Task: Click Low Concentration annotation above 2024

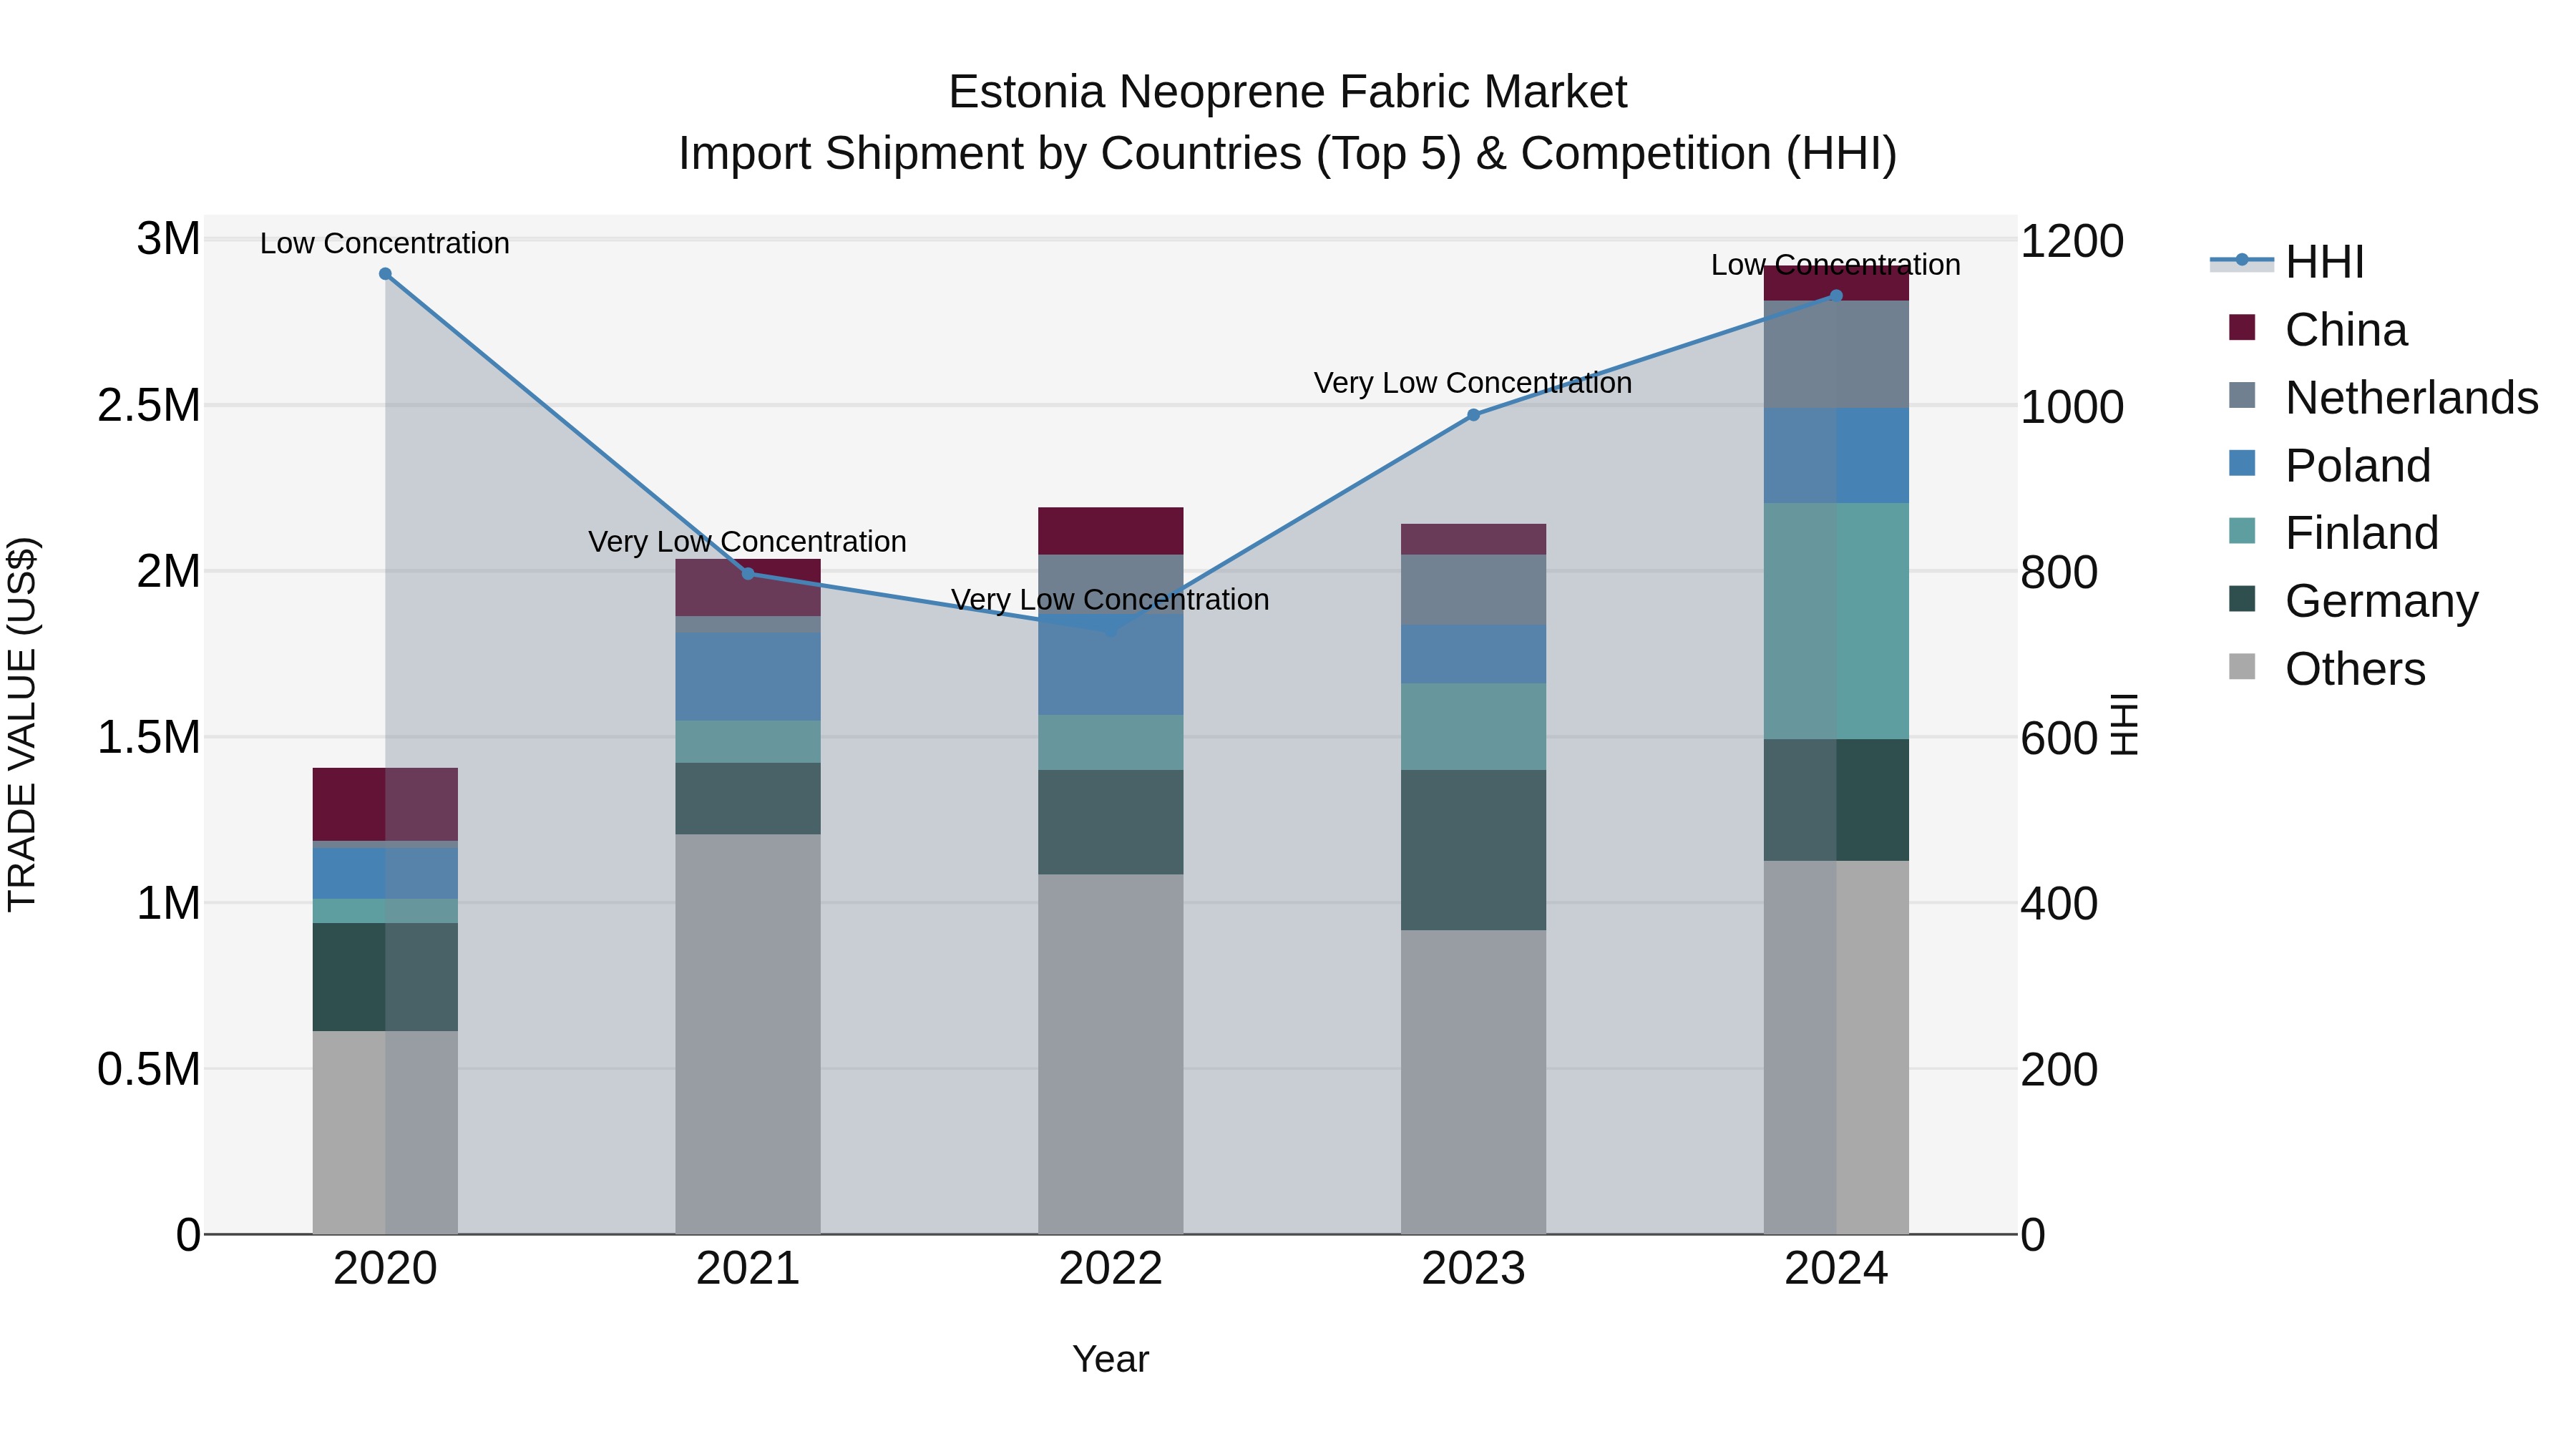Action: (x=1836, y=265)
